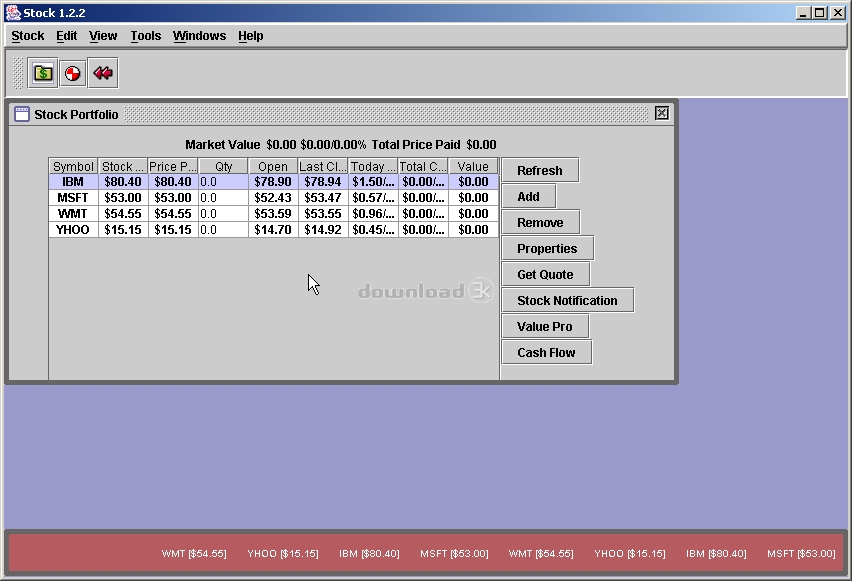Image resolution: width=852 pixels, height=581 pixels.
Task: Open the Tools menu
Action: coord(145,36)
